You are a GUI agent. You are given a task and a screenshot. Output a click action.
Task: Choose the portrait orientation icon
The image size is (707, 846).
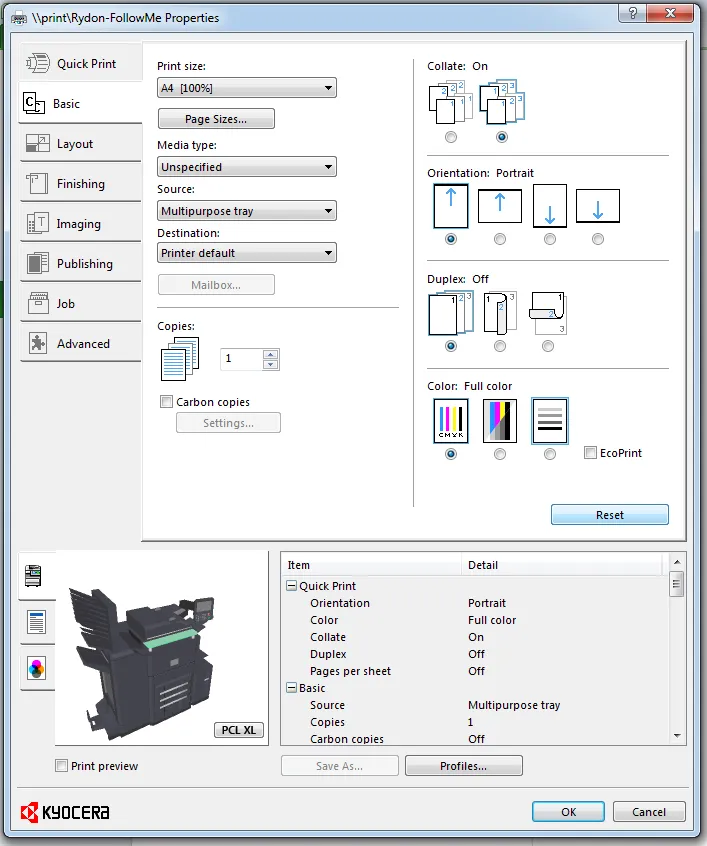451,206
